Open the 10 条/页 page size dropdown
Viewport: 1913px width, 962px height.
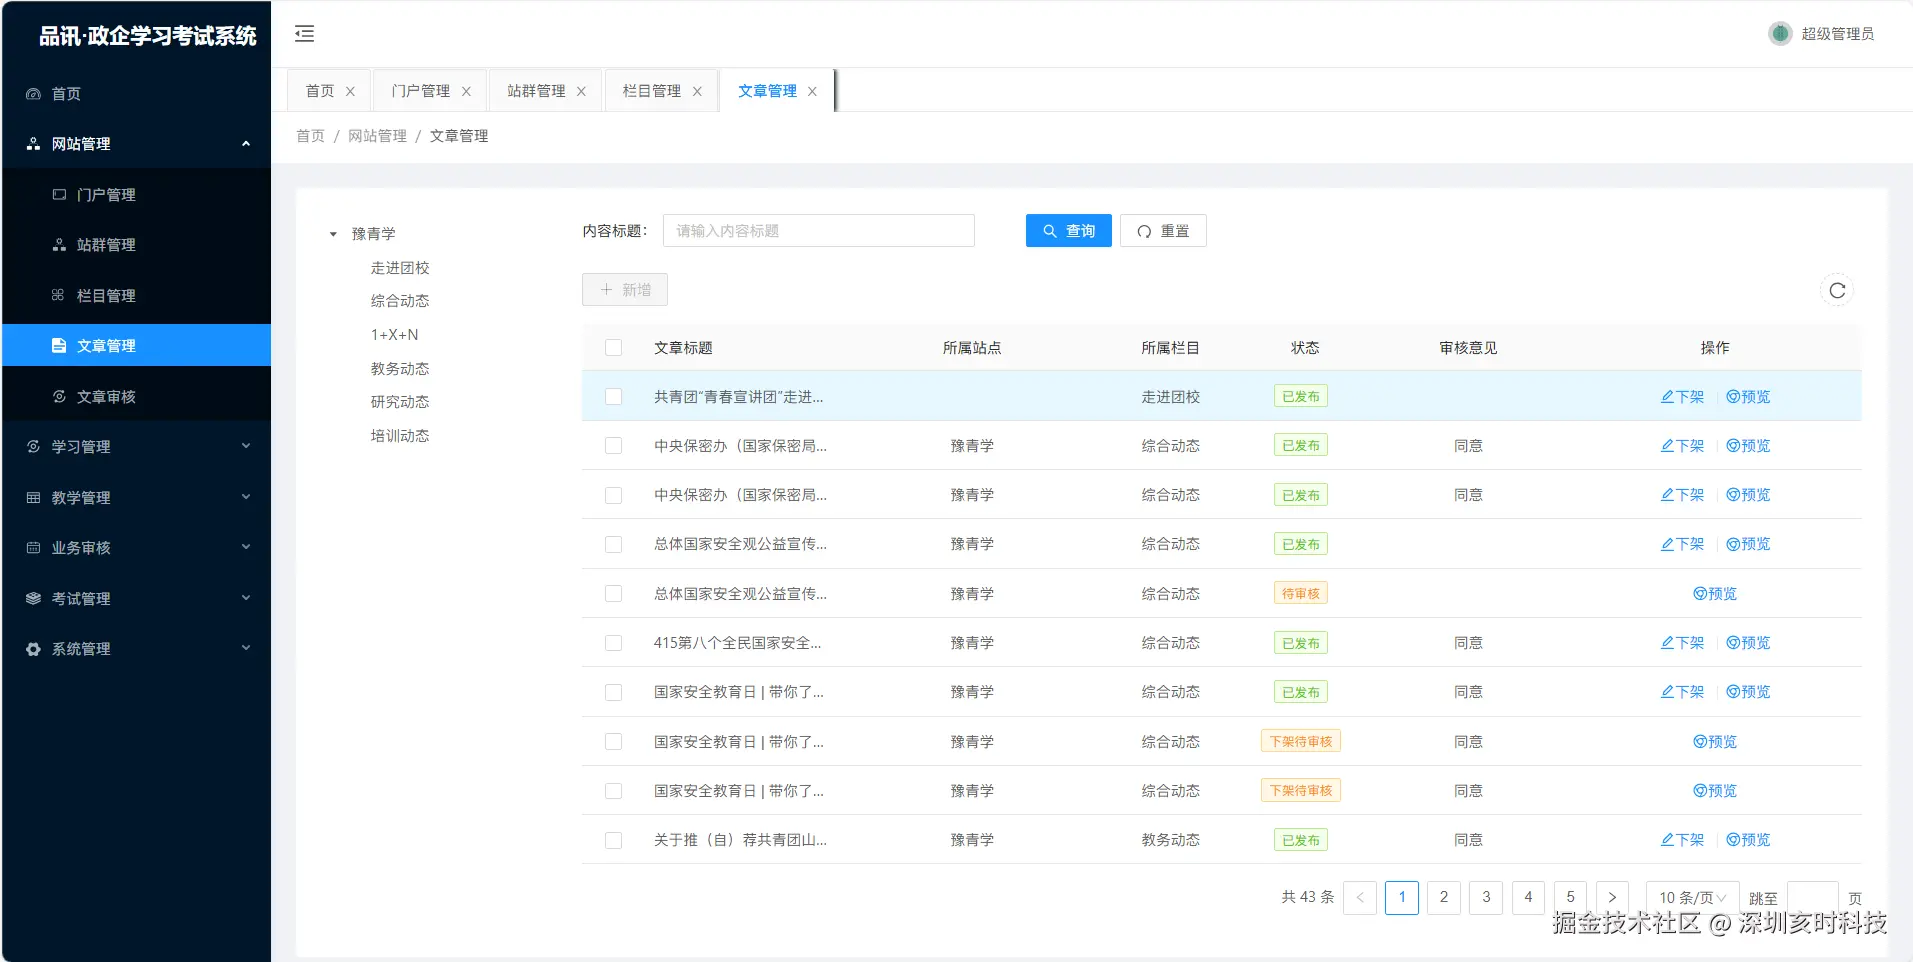pos(1692,897)
